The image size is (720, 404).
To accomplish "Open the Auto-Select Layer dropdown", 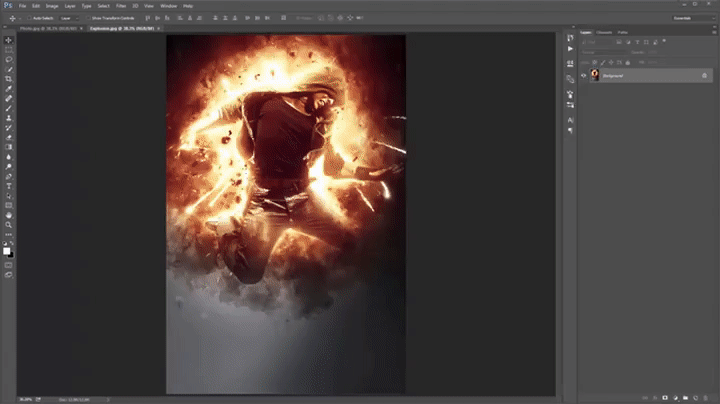I will pos(71,18).
